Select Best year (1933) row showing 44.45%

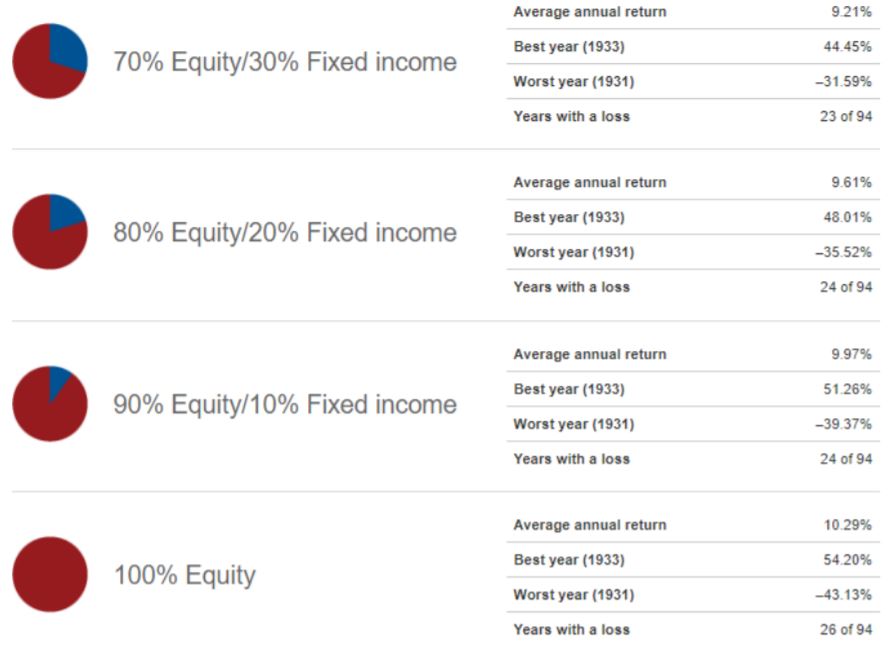point(693,47)
